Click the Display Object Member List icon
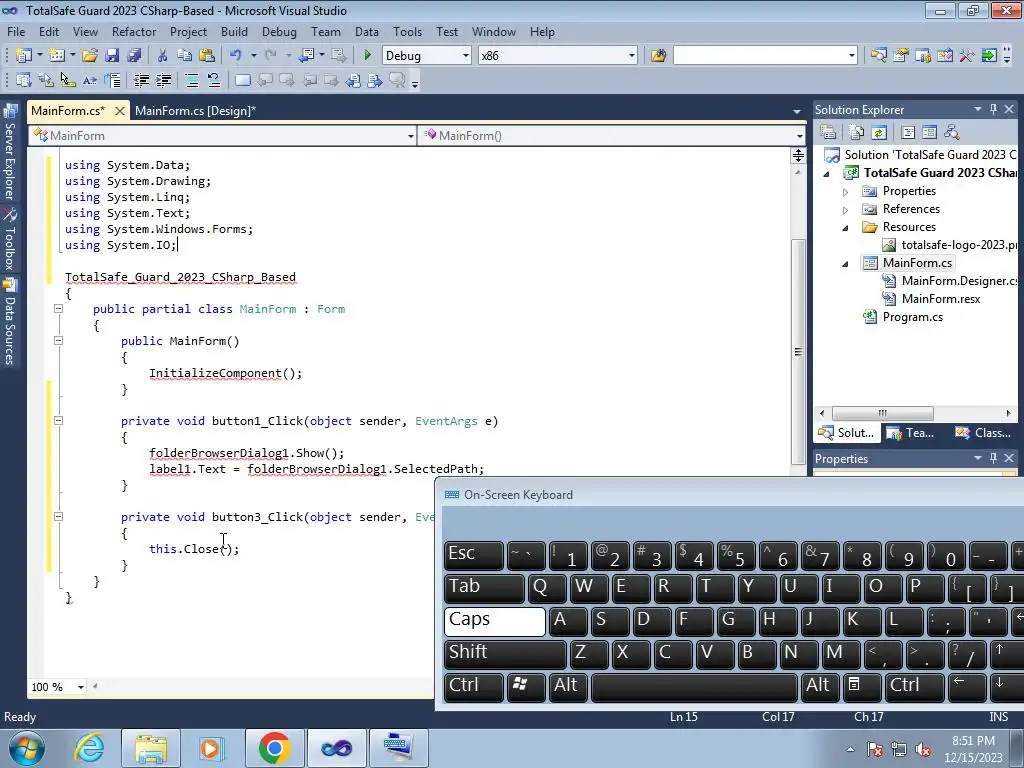This screenshot has width=1024, height=768. 24,80
